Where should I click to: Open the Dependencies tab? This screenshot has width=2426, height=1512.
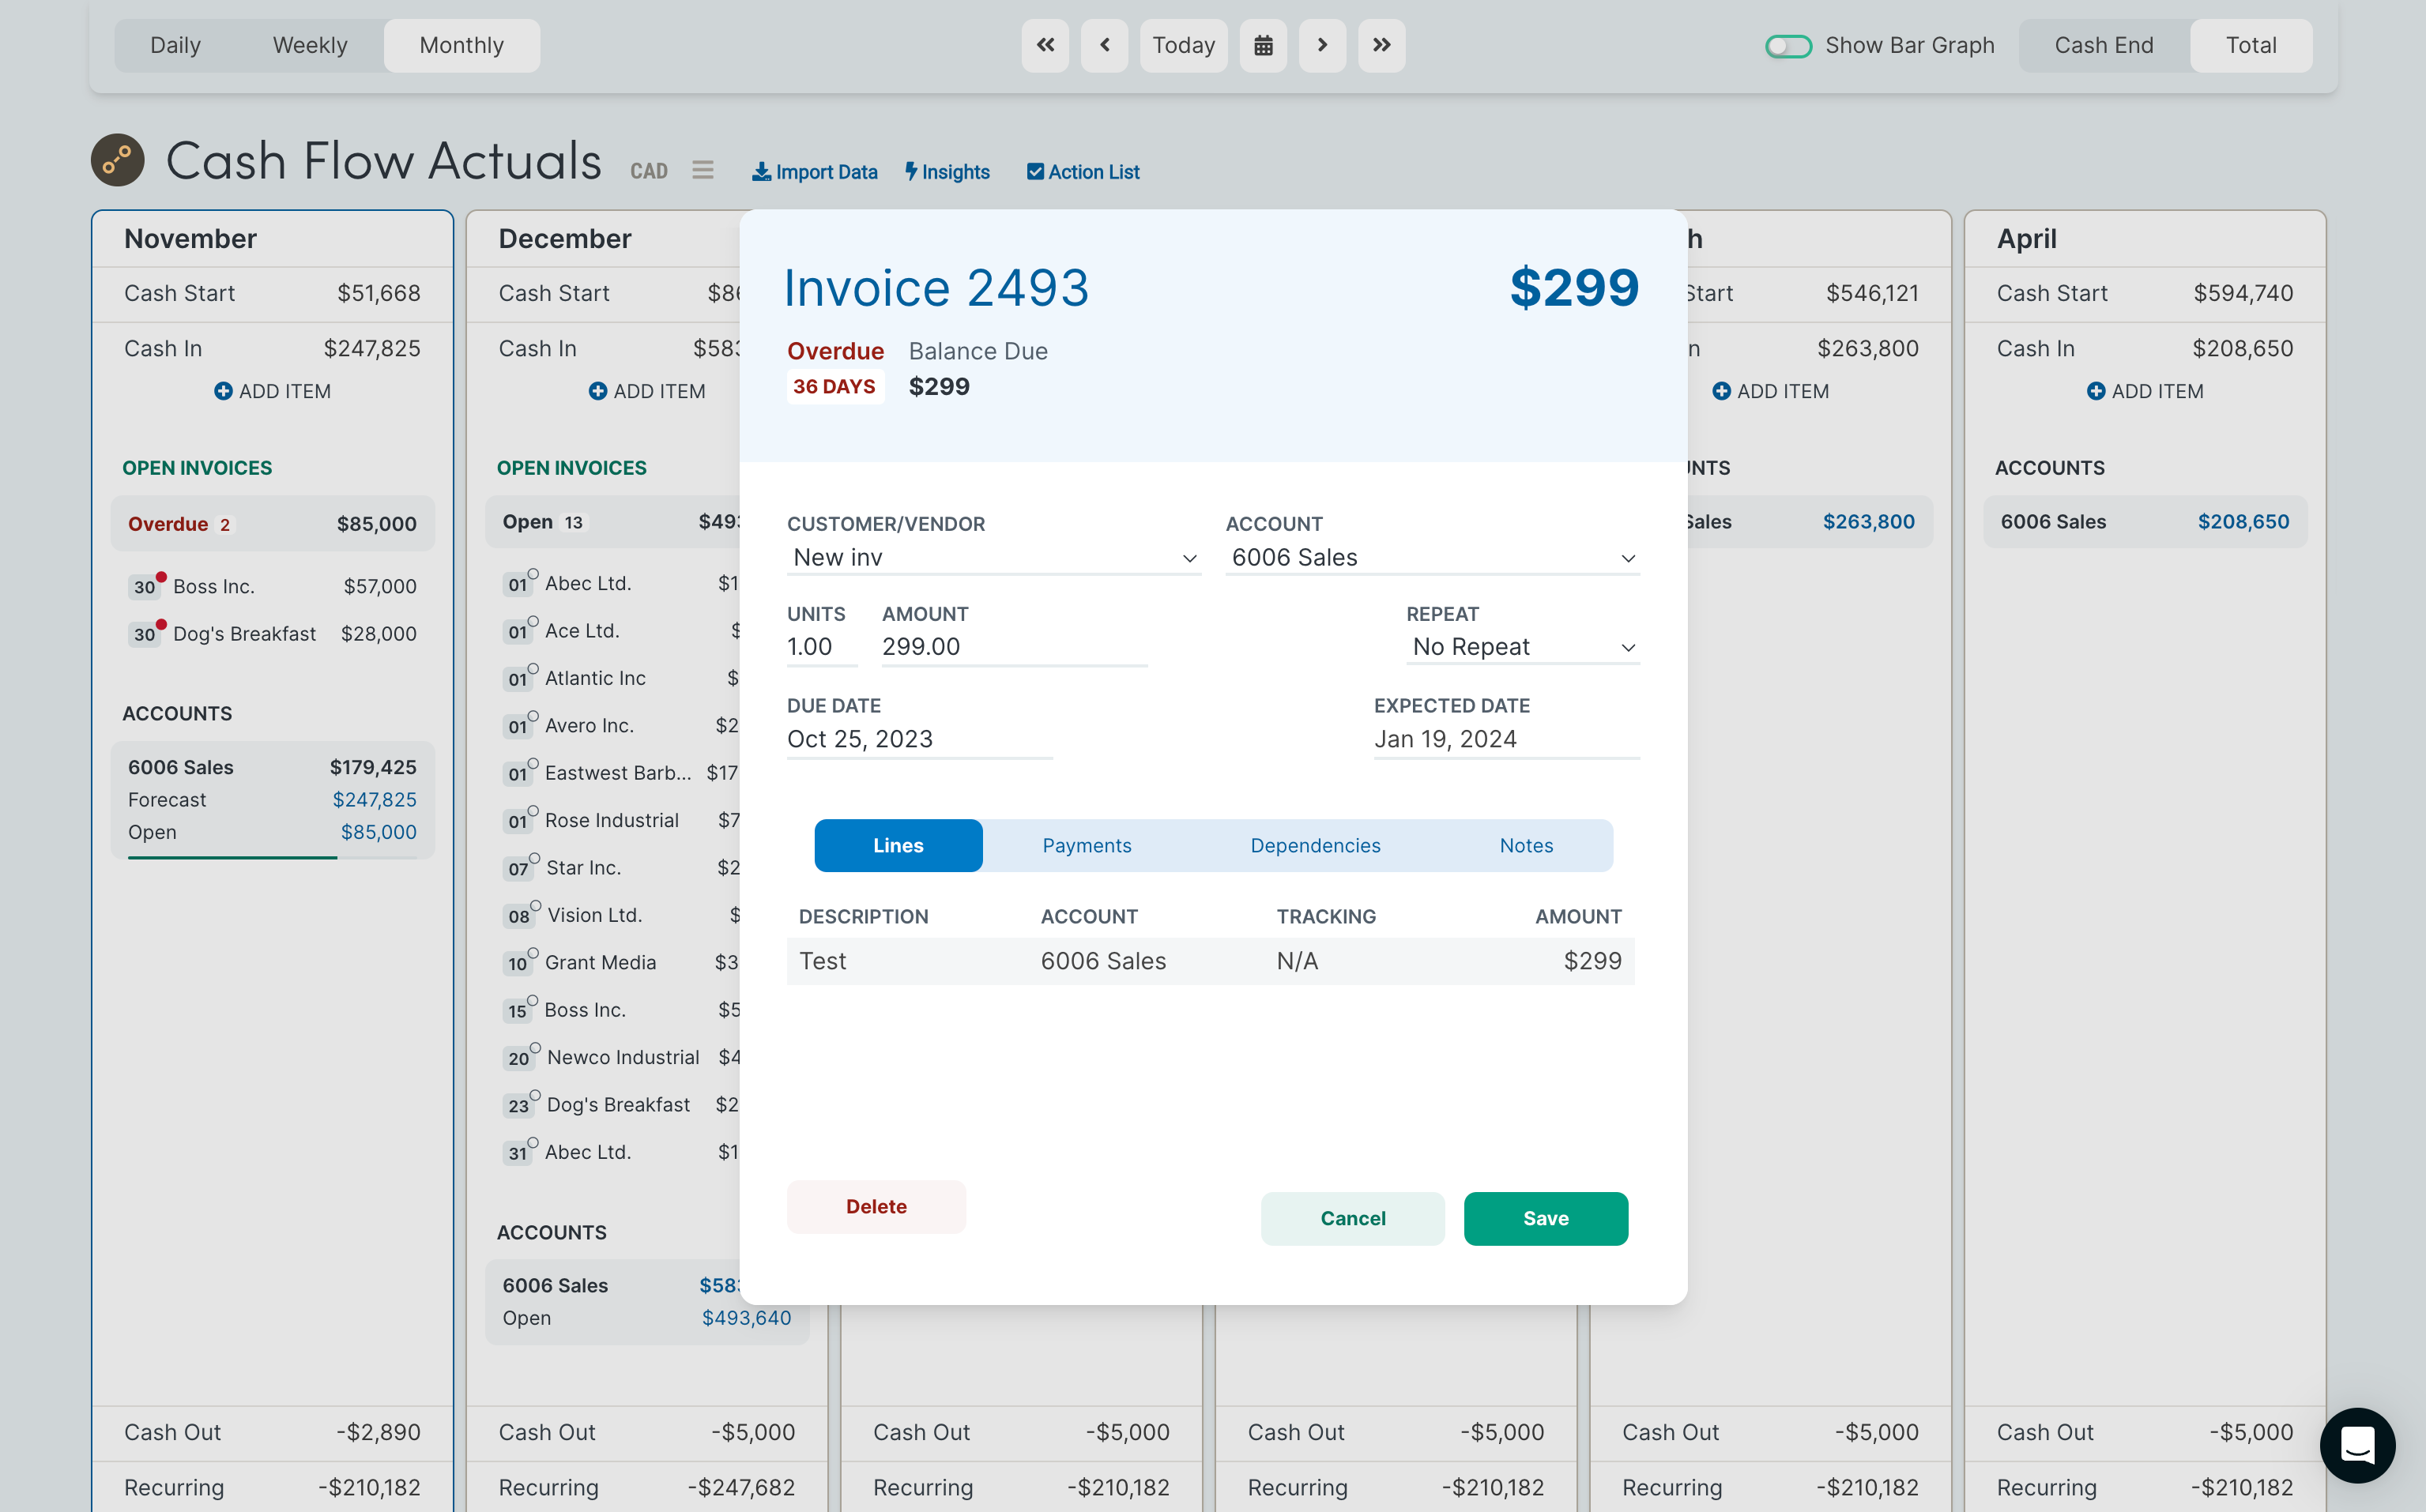[x=1314, y=845]
